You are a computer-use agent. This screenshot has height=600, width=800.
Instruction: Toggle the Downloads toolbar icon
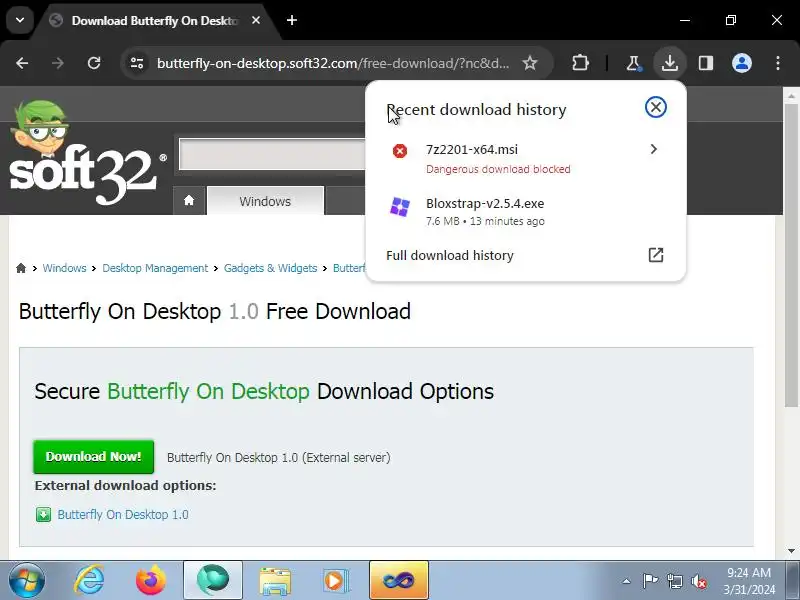click(669, 63)
